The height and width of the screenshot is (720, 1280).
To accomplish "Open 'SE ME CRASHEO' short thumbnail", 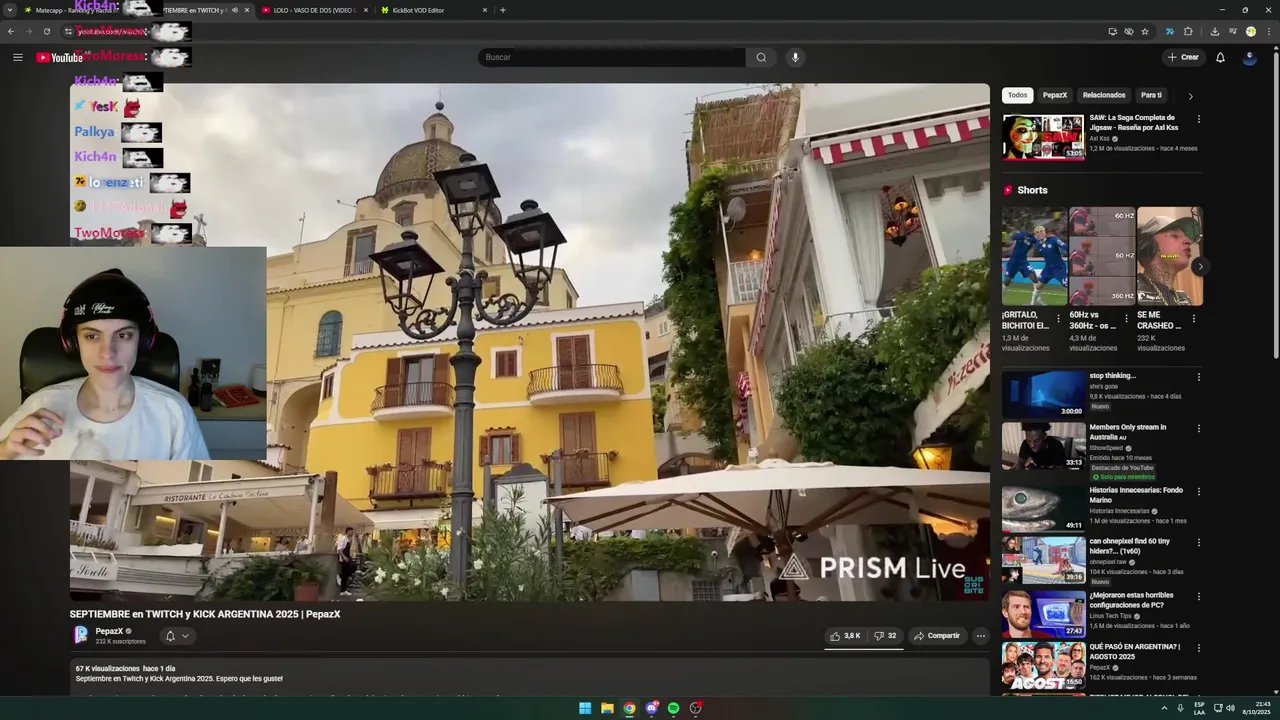I will click(1169, 256).
